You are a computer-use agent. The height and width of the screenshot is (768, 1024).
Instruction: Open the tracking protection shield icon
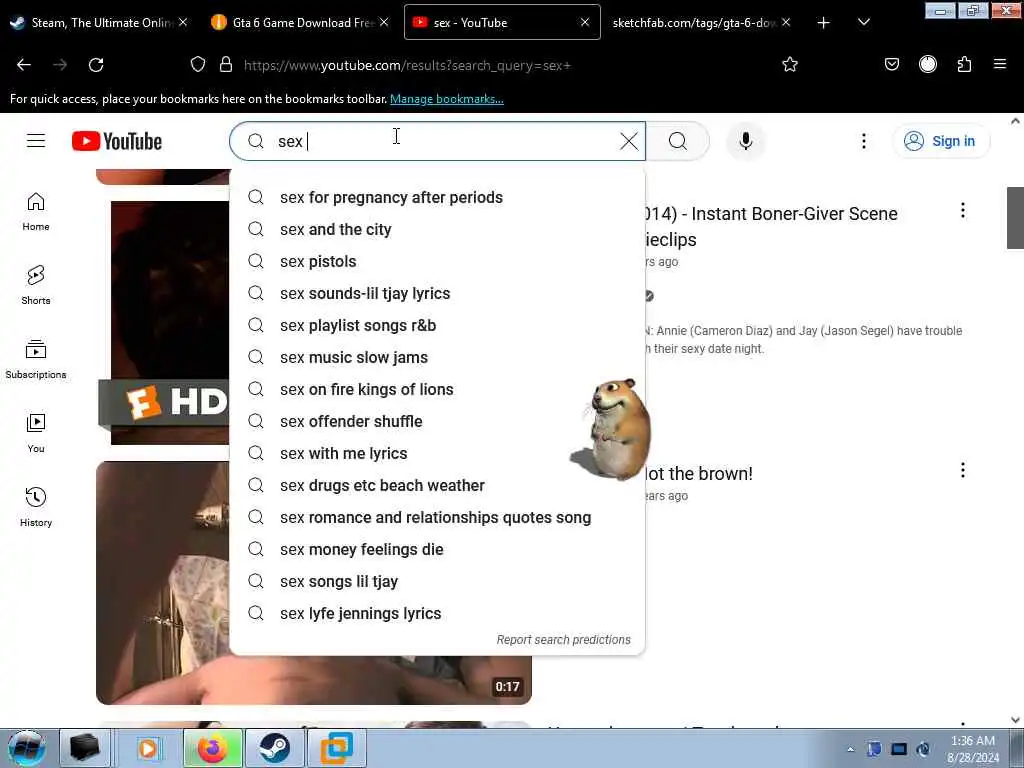tap(198, 65)
